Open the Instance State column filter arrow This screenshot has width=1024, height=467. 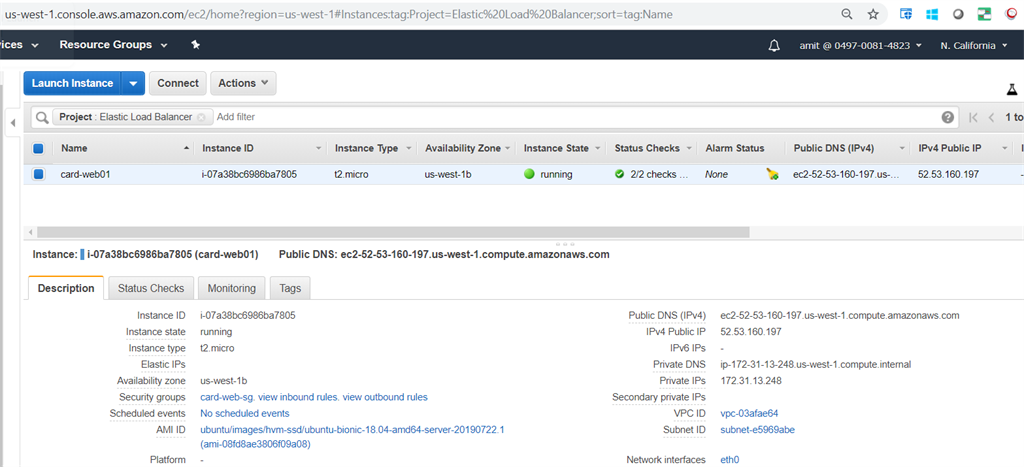598,149
